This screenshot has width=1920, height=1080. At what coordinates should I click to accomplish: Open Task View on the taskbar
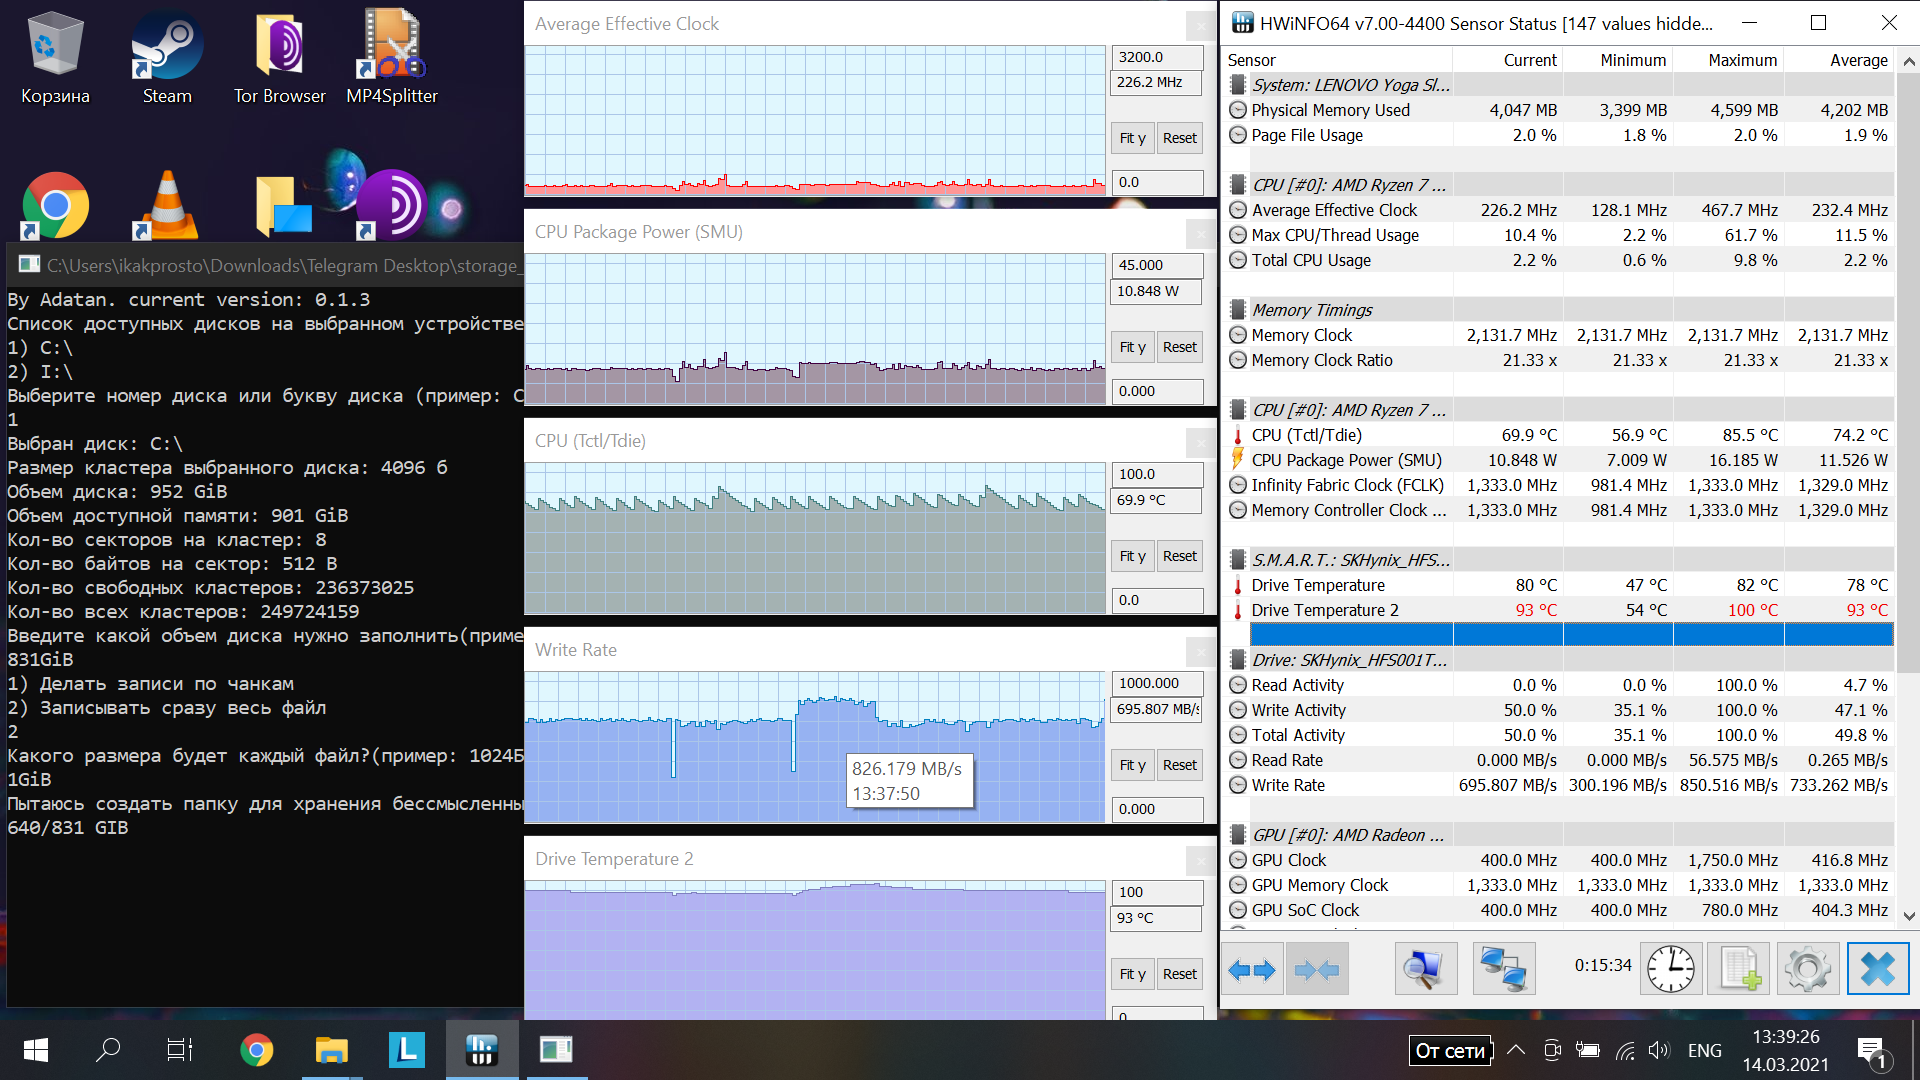click(180, 1050)
